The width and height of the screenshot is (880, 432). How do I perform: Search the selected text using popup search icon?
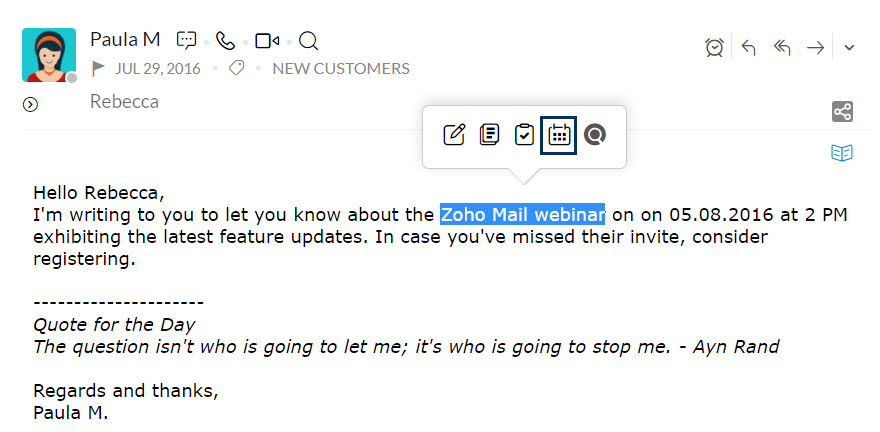[x=595, y=134]
